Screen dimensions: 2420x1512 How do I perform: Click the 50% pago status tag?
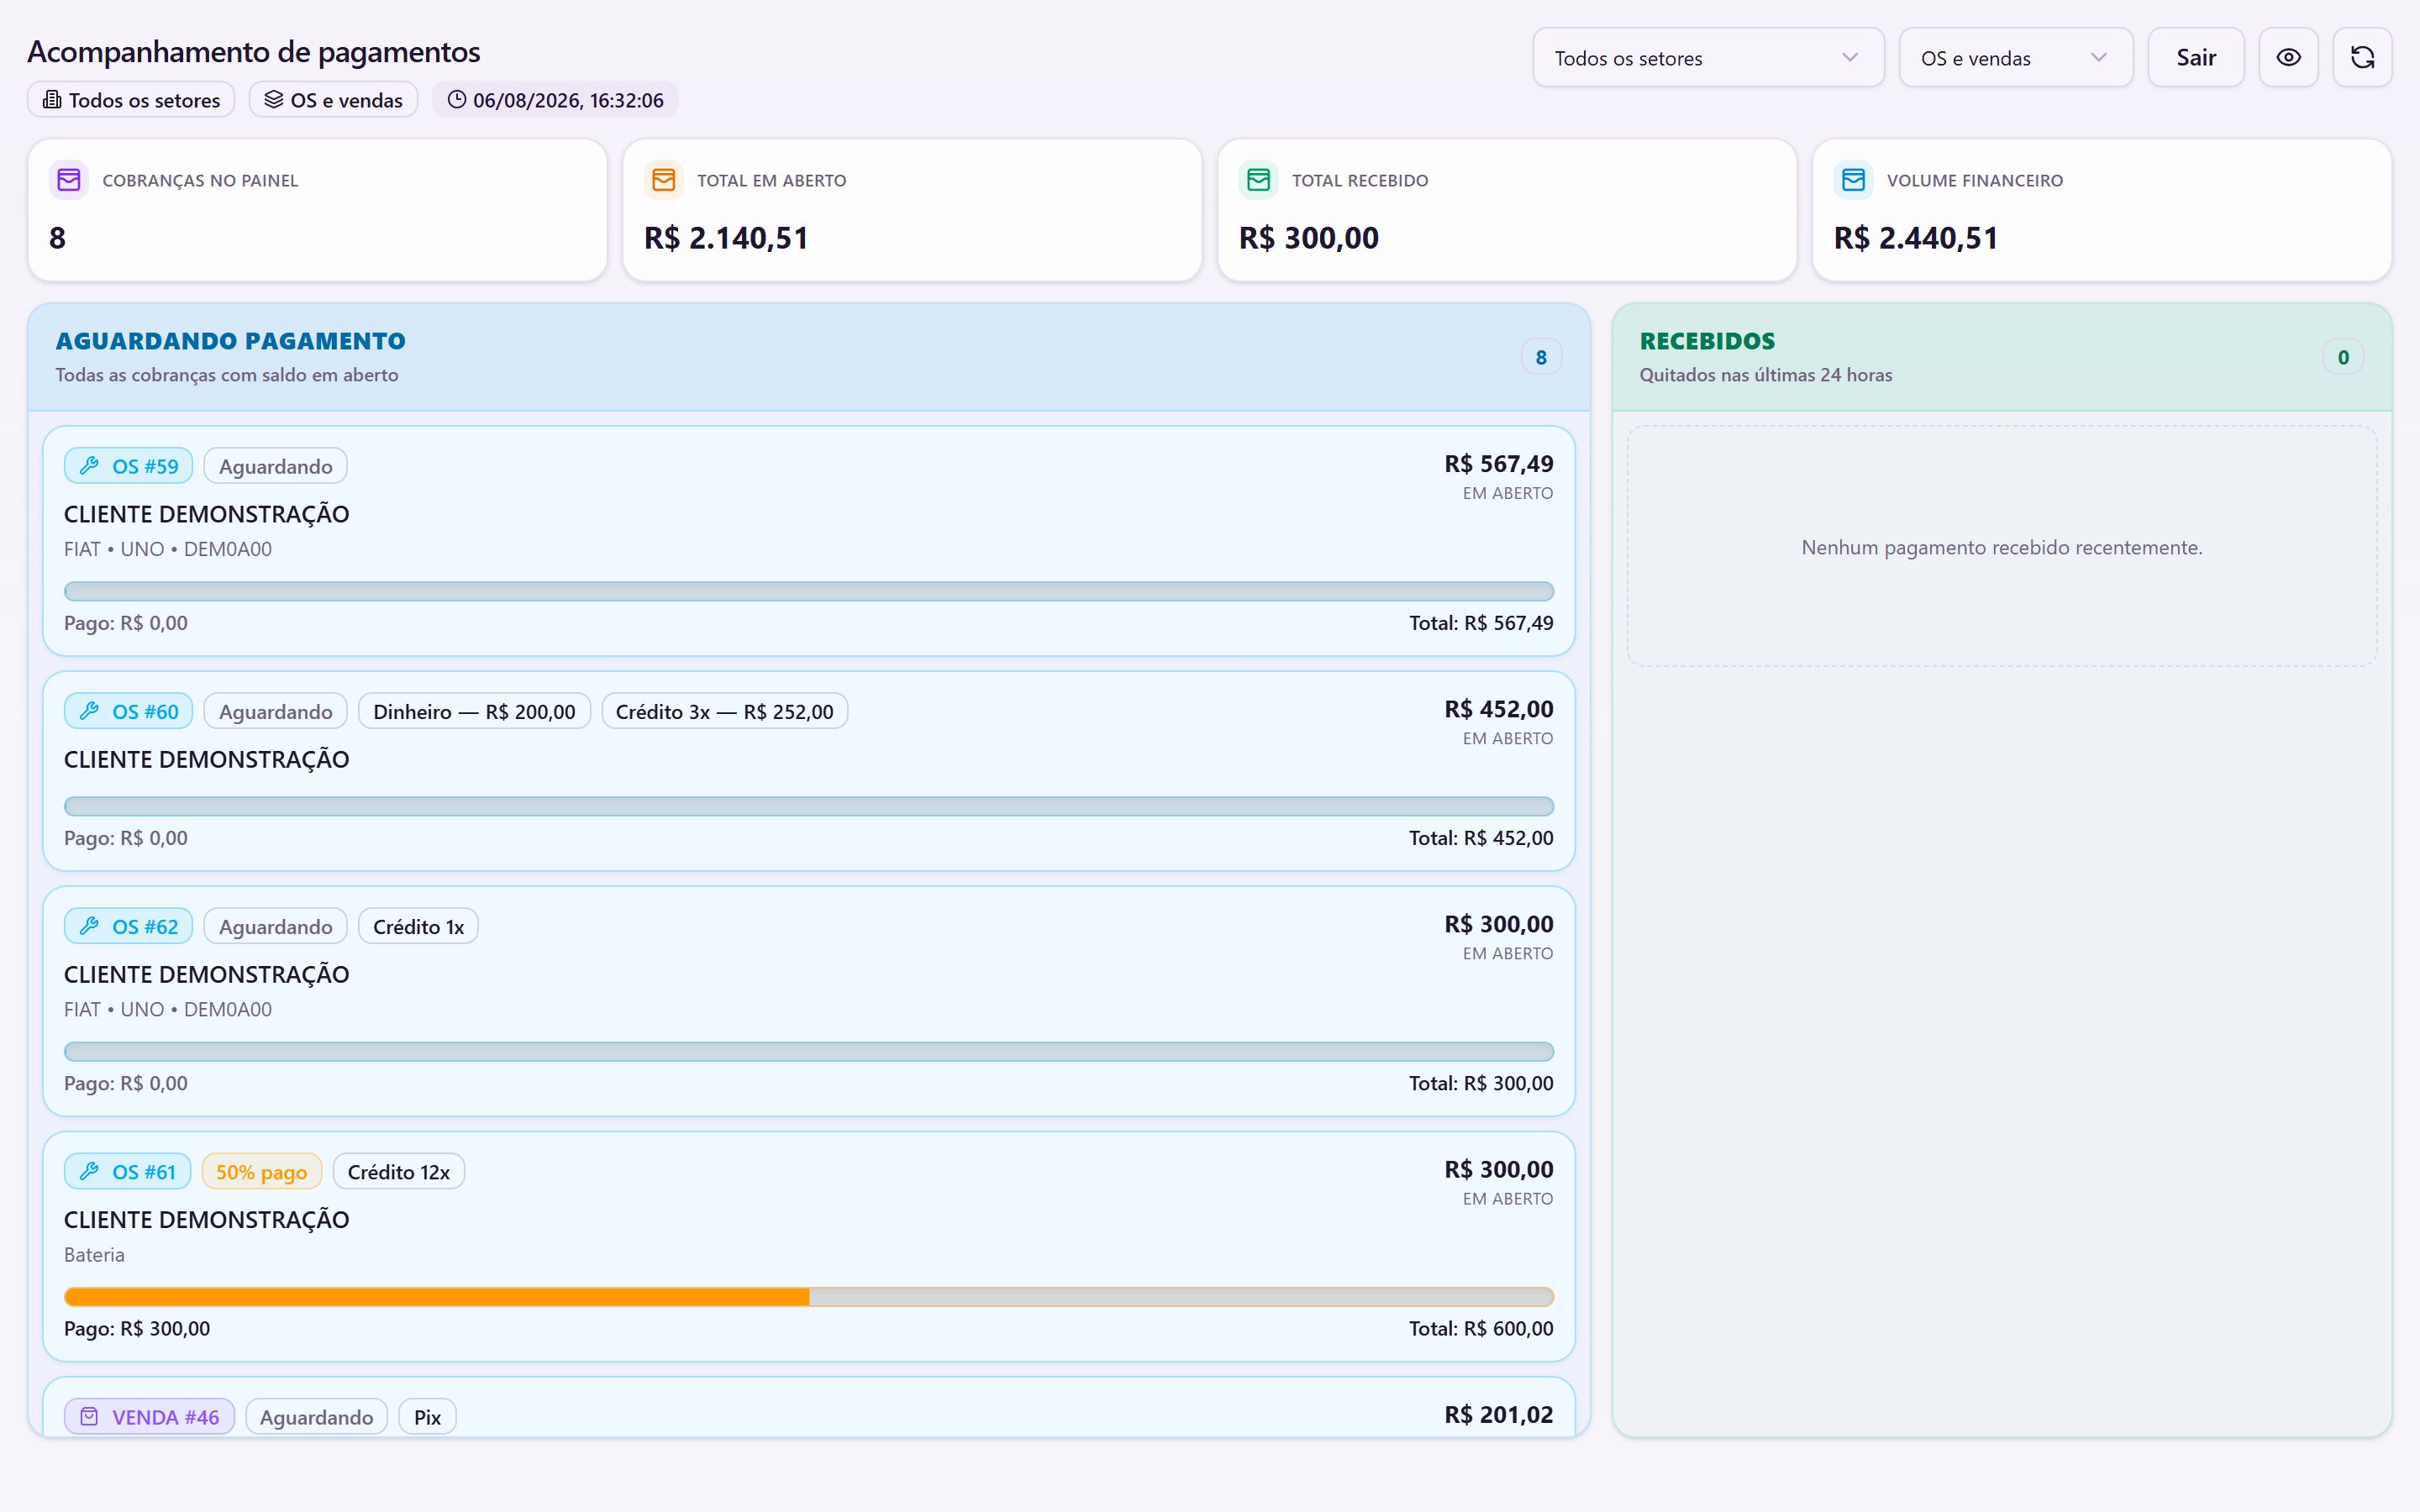click(262, 1171)
